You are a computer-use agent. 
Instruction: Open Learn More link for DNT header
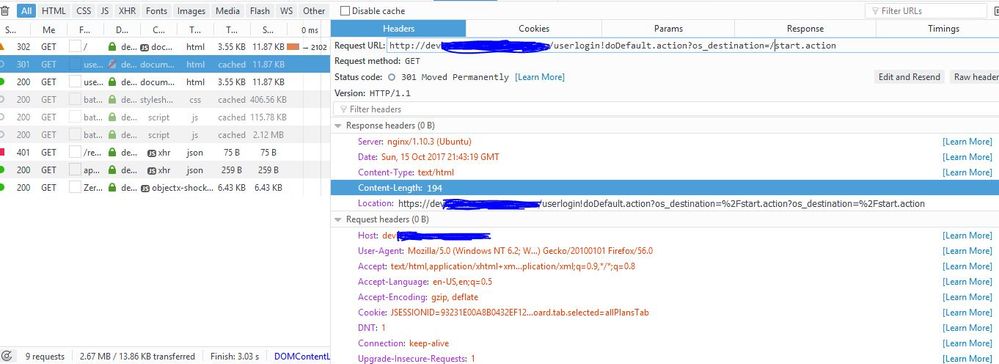click(x=967, y=328)
